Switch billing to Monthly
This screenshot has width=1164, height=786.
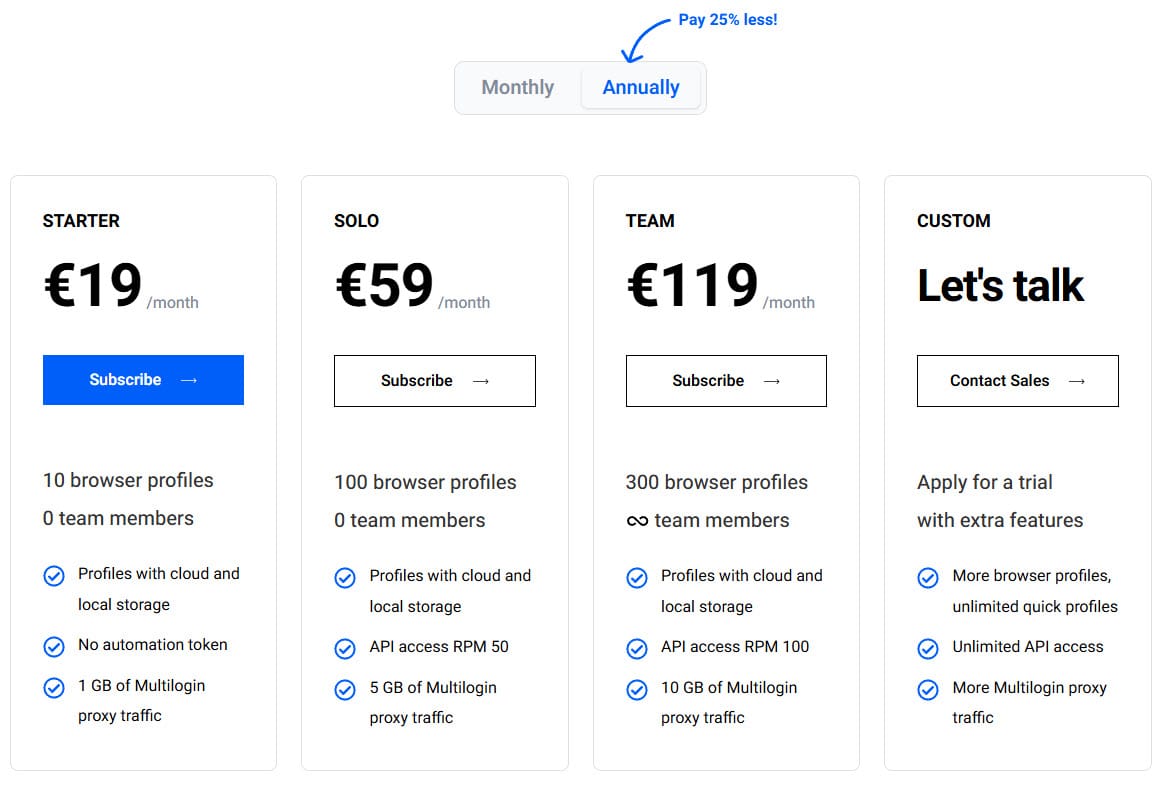point(517,87)
